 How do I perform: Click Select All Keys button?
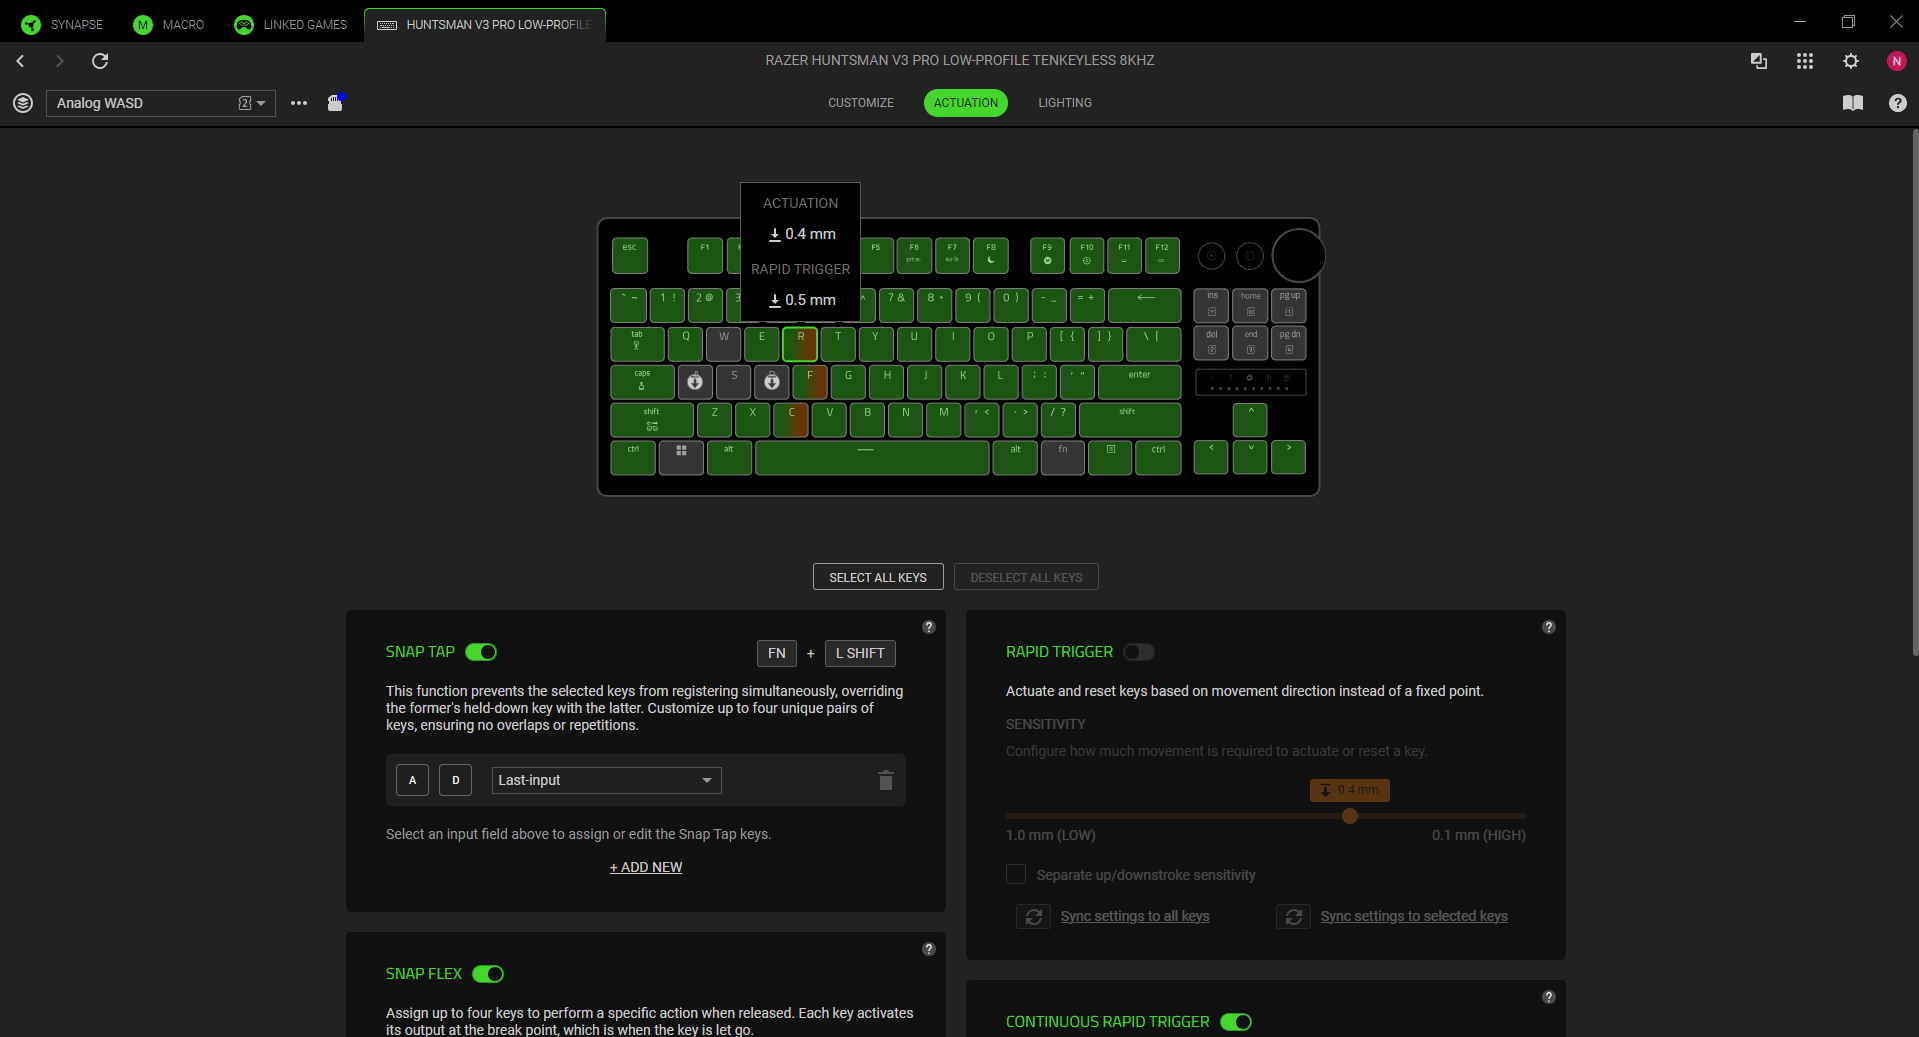[878, 577]
